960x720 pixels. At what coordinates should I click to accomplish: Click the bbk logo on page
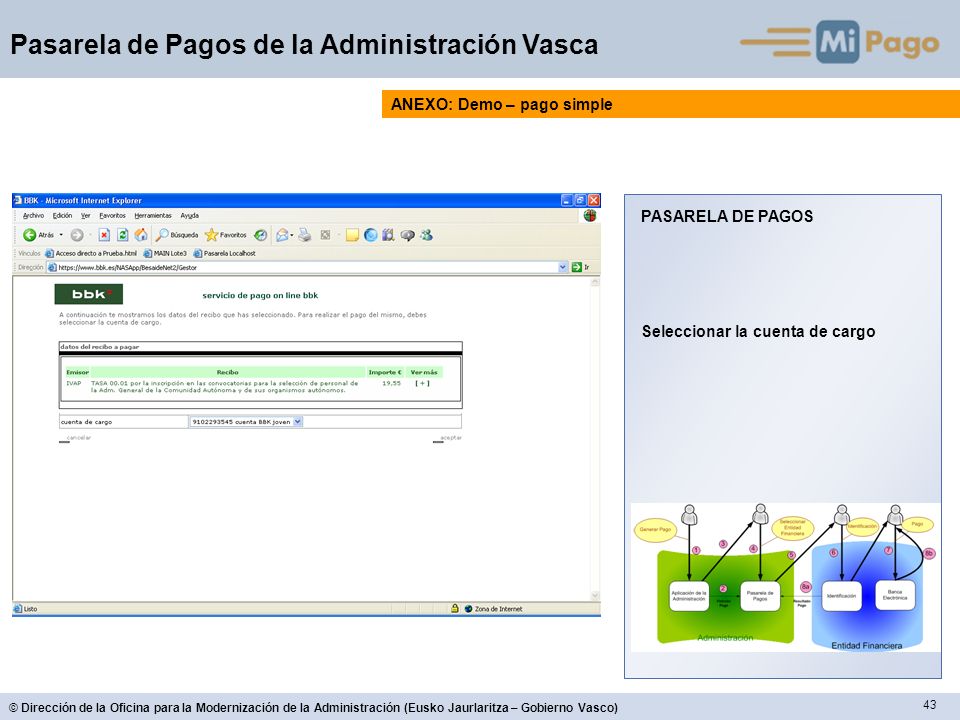(x=89, y=294)
